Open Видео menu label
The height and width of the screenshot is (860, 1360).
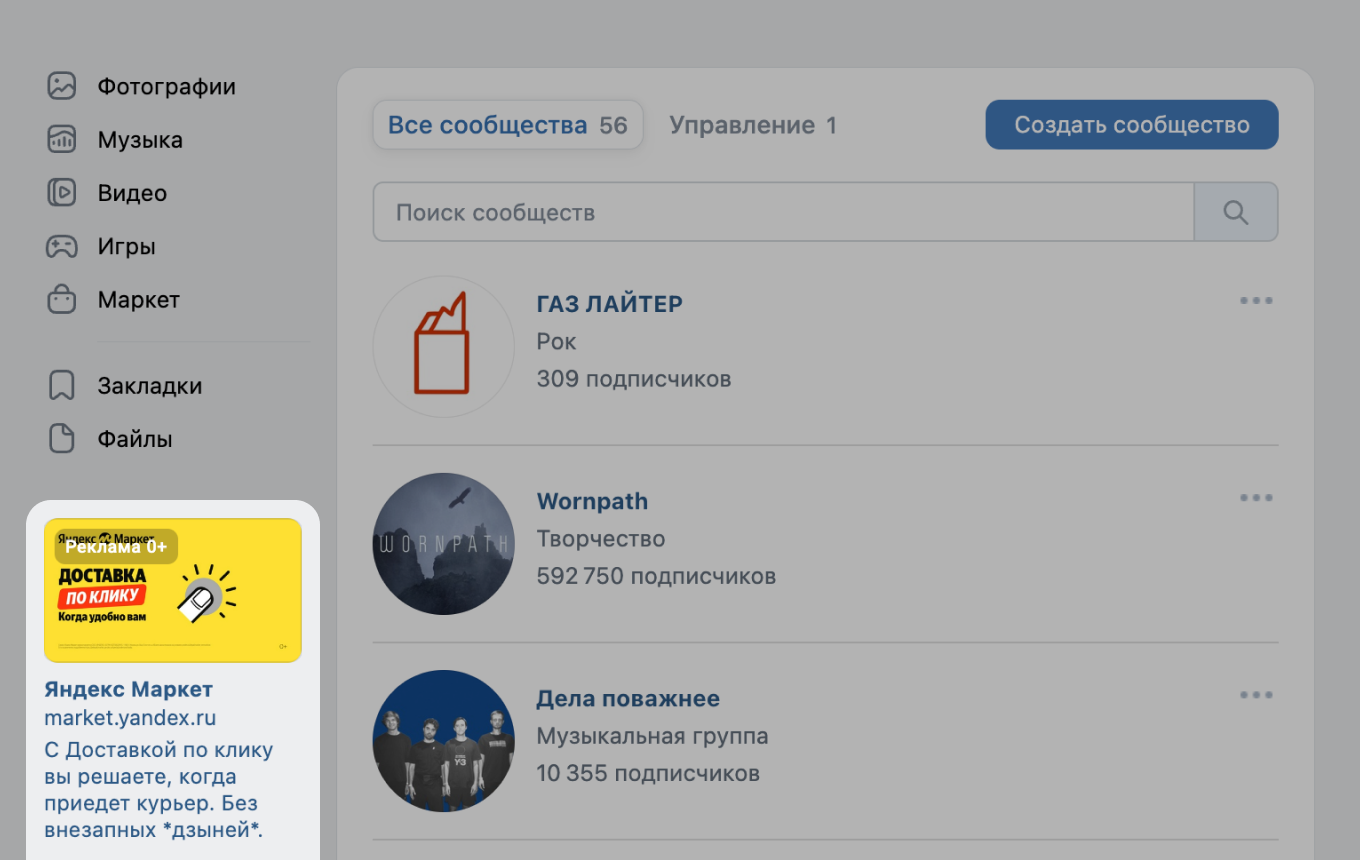[132, 193]
